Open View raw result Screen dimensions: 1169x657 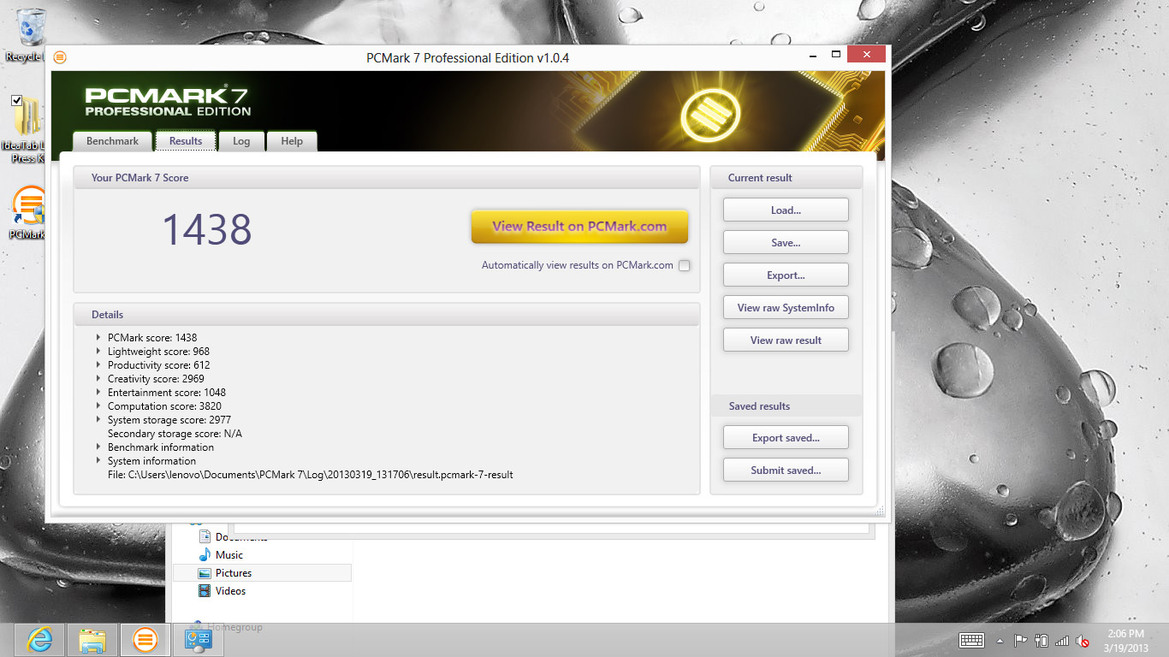[x=786, y=340]
